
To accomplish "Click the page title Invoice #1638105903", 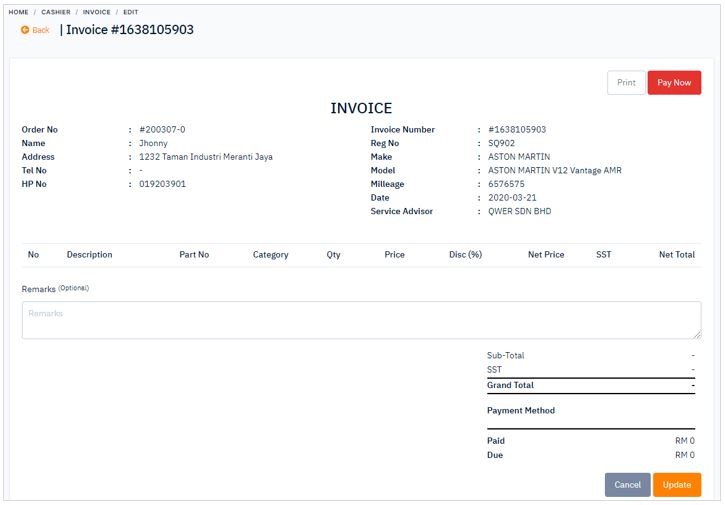I will point(130,30).
